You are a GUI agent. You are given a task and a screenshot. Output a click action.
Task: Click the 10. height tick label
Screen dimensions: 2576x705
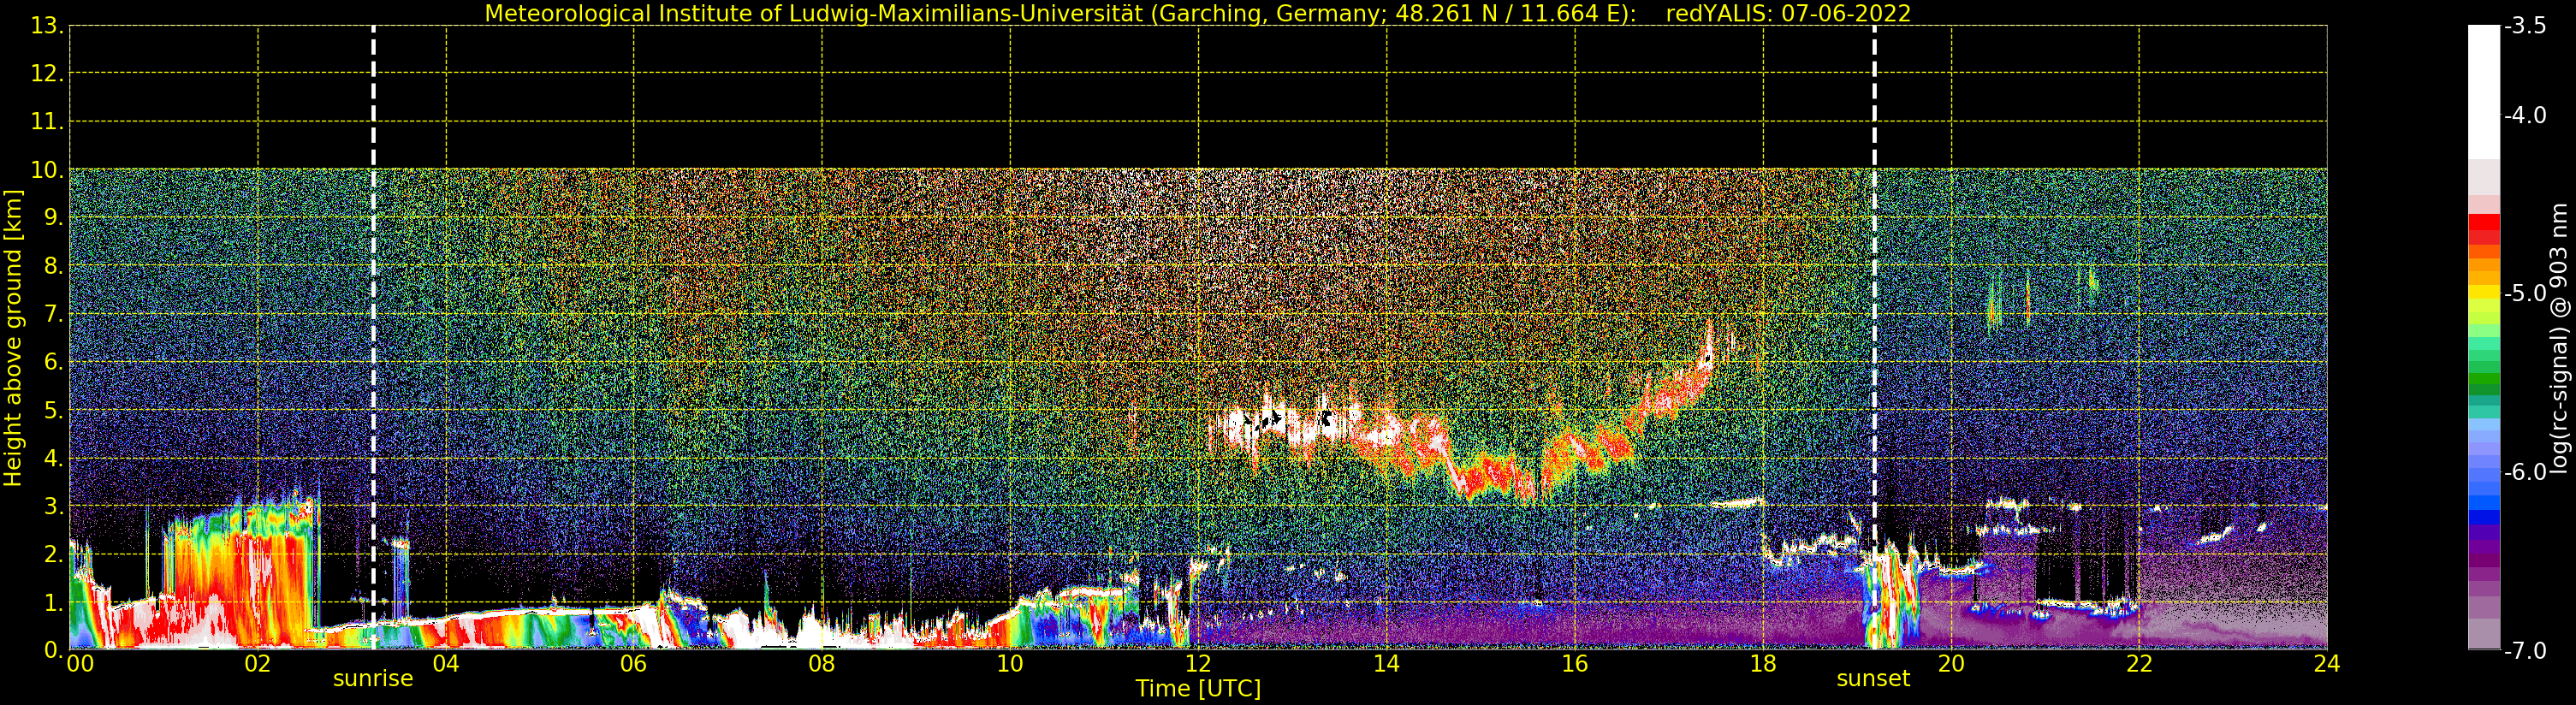tap(47, 170)
